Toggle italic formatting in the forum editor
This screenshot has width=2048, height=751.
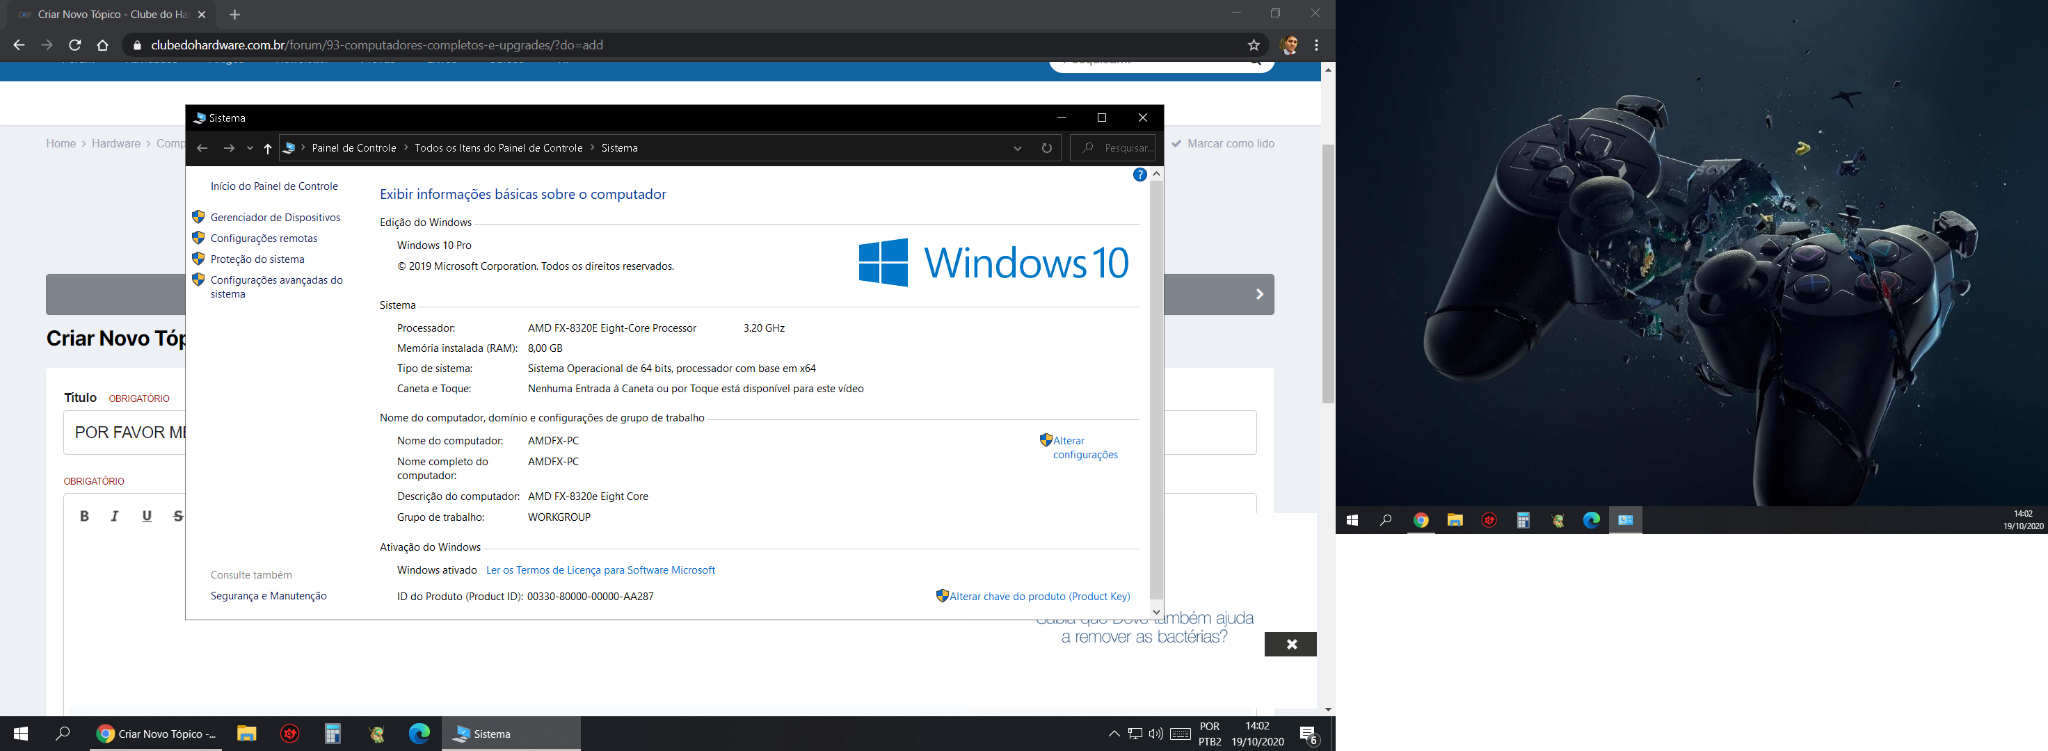[x=115, y=516]
